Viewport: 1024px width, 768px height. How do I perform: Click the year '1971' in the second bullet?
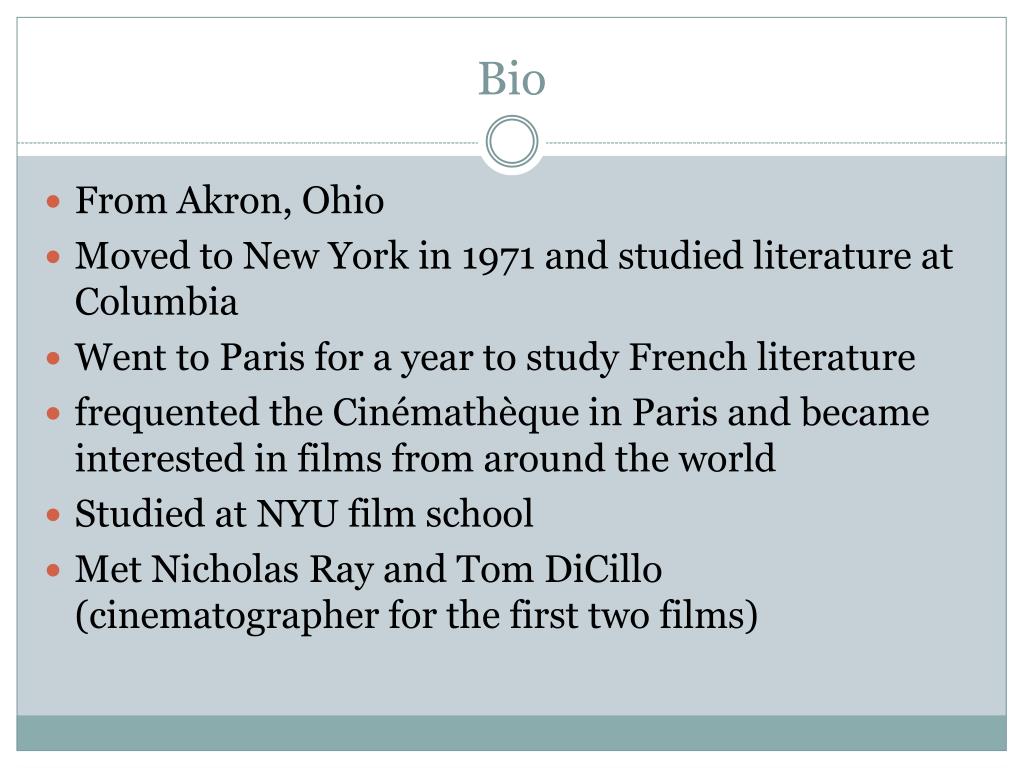(498, 257)
